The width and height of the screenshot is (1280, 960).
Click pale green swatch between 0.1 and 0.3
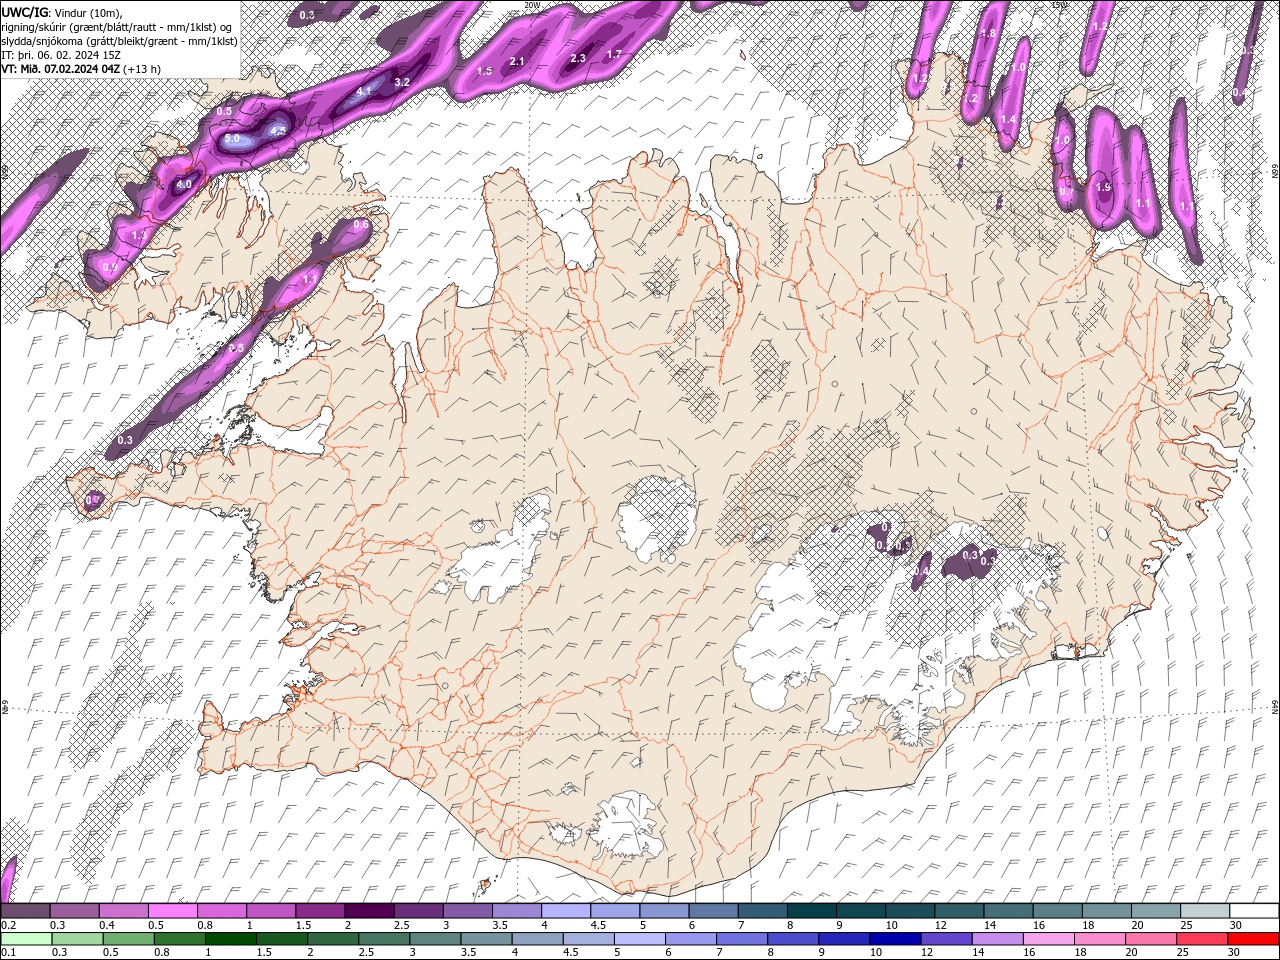click(26, 939)
